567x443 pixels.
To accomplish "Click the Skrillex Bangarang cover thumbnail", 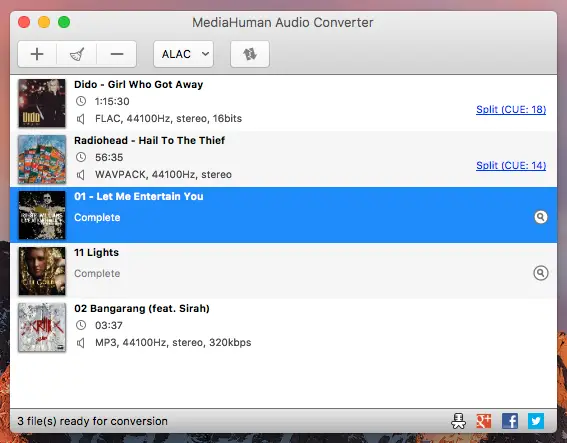I will pyautogui.click(x=42, y=327).
